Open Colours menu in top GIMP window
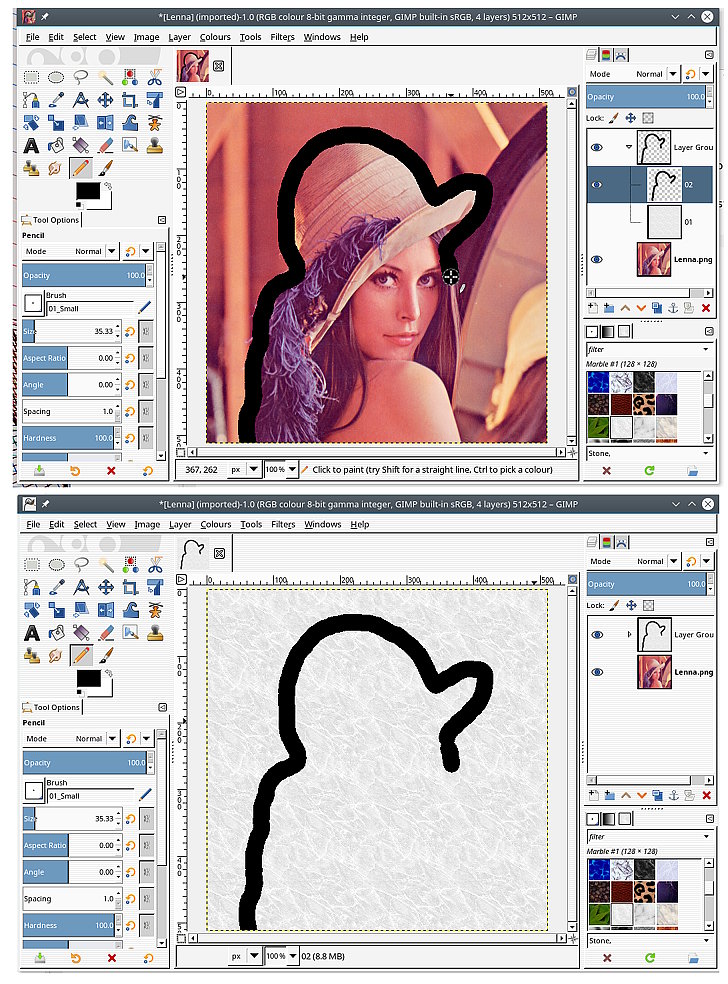 click(x=215, y=37)
